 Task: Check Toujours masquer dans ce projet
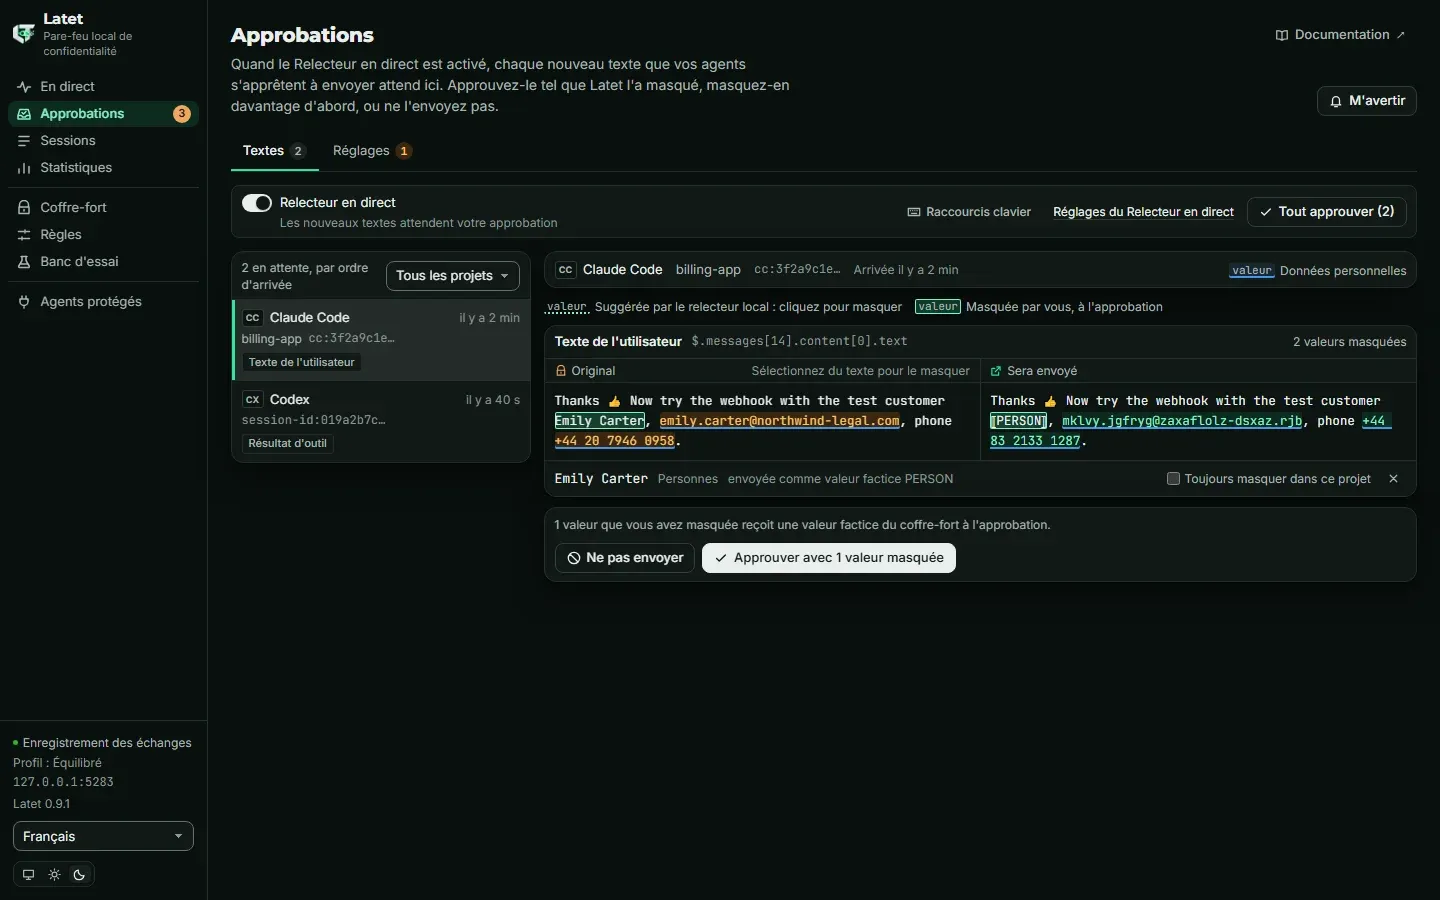tap(1174, 479)
